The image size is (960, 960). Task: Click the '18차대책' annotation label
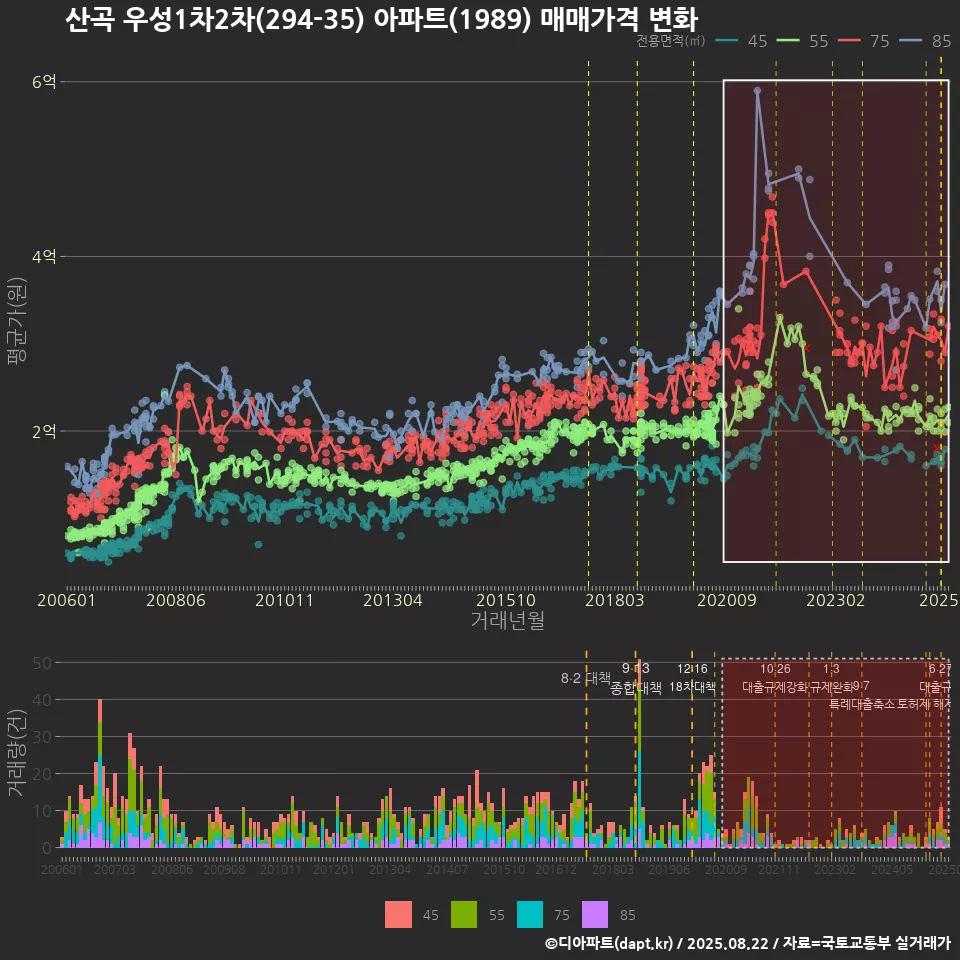(x=692, y=687)
